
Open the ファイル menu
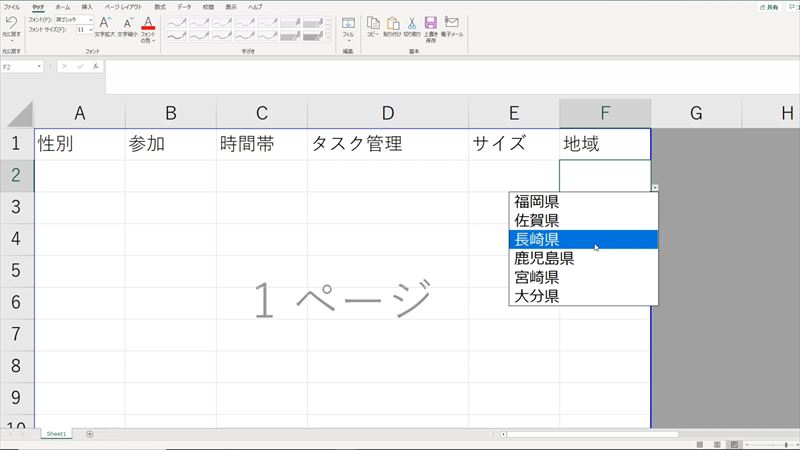coord(12,6)
